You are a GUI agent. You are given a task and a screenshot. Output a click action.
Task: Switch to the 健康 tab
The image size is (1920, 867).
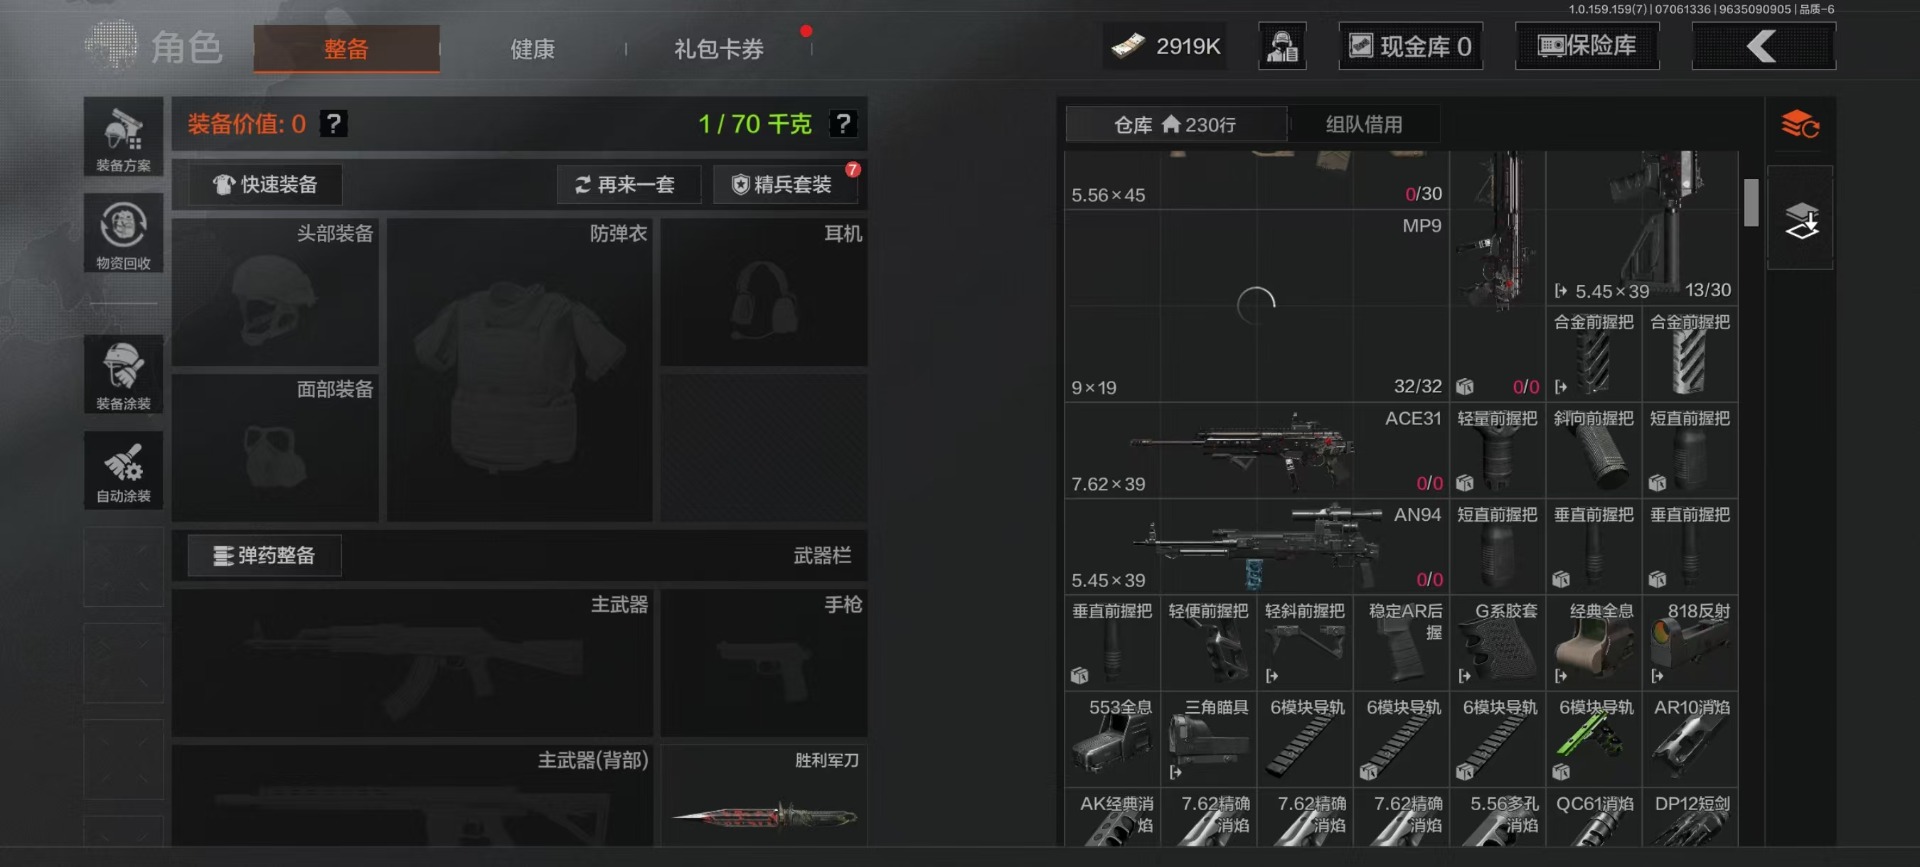[x=532, y=49]
